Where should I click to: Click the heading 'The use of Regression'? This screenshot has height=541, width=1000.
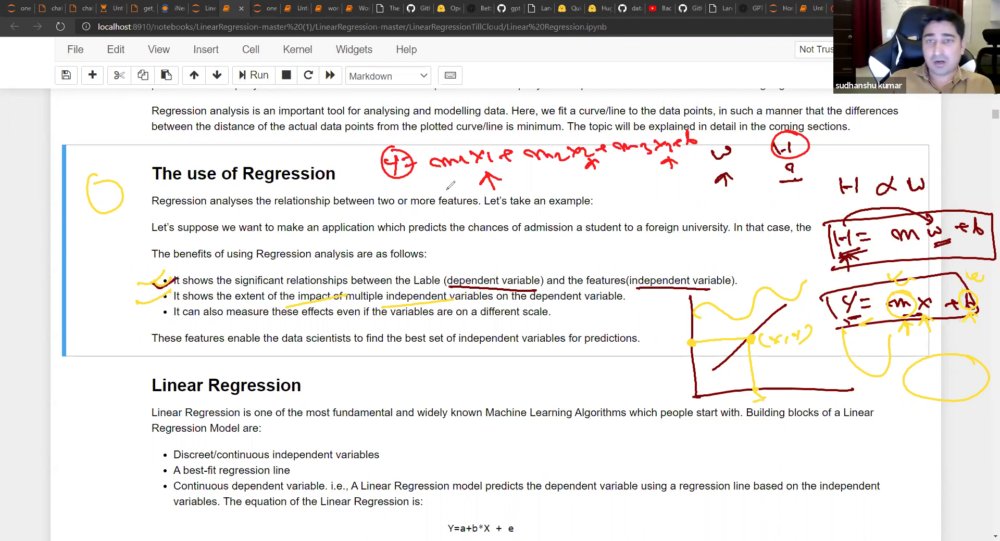click(x=243, y=174)
